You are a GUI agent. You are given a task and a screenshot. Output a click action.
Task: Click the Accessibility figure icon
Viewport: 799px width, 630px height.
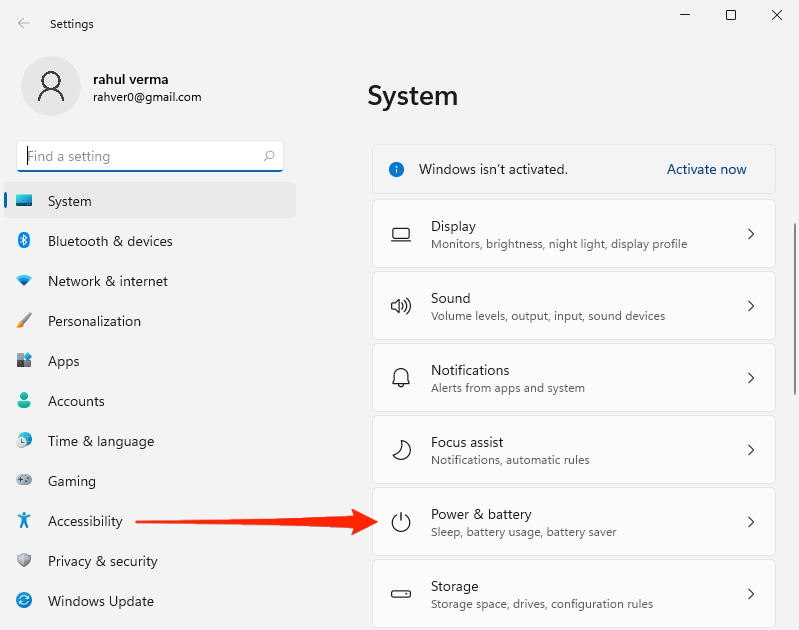click(x=24, y=521)
